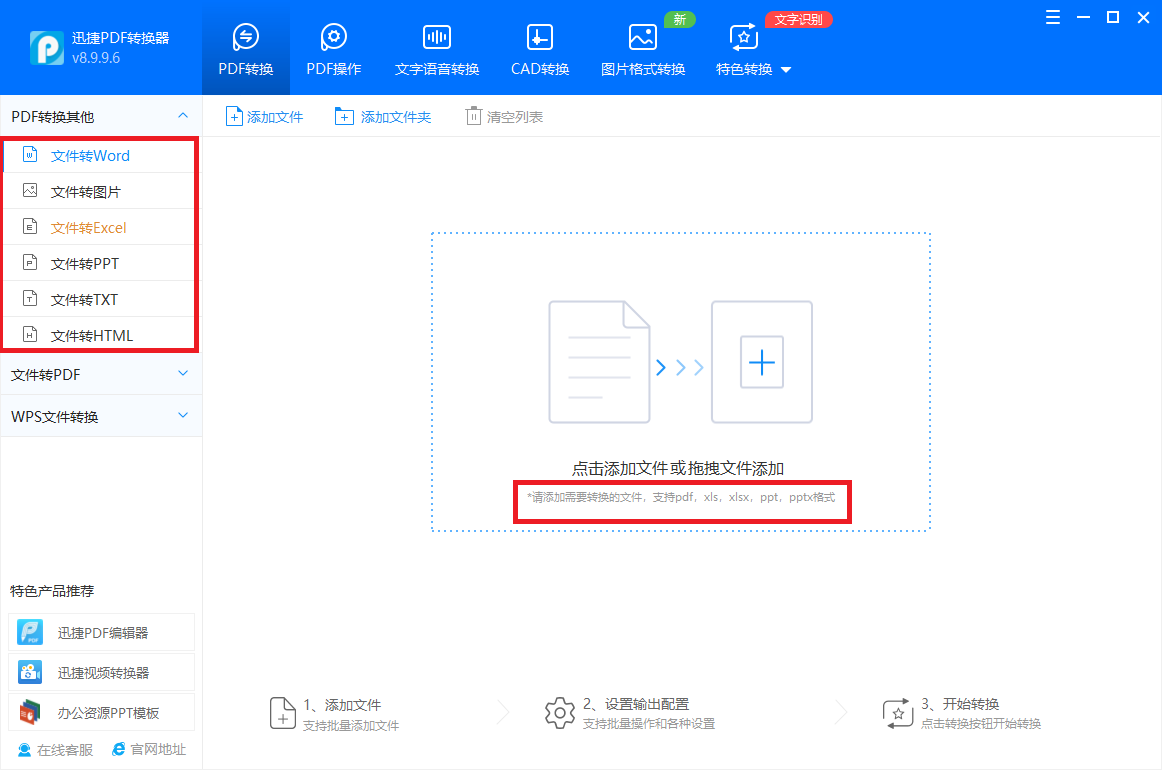Expand the WPS文件转换 section
Image resolution: width=1162 pixels, height=770 pixels.
coord(183,416)
